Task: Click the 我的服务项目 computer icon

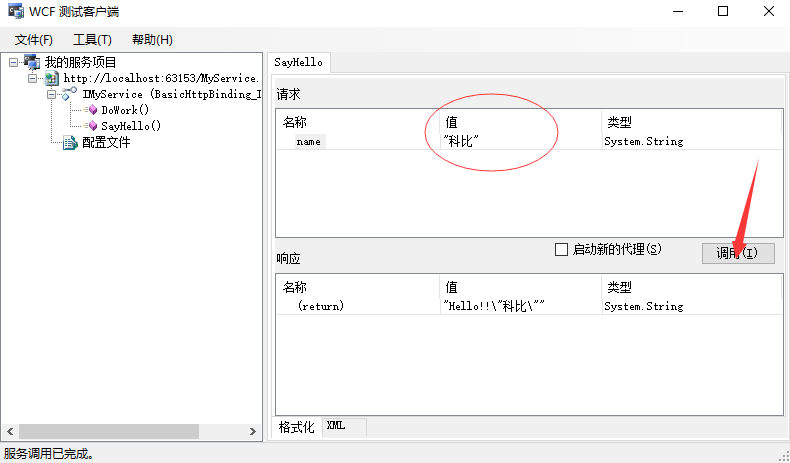Action: point(32,62)
